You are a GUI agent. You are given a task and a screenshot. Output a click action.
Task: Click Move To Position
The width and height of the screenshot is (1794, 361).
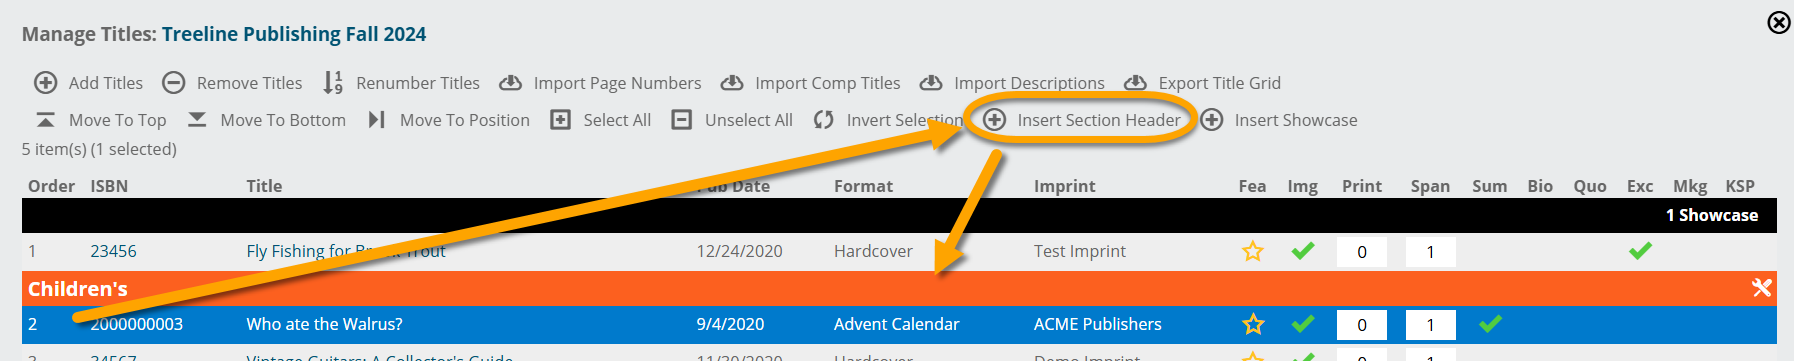pos(465,120)
